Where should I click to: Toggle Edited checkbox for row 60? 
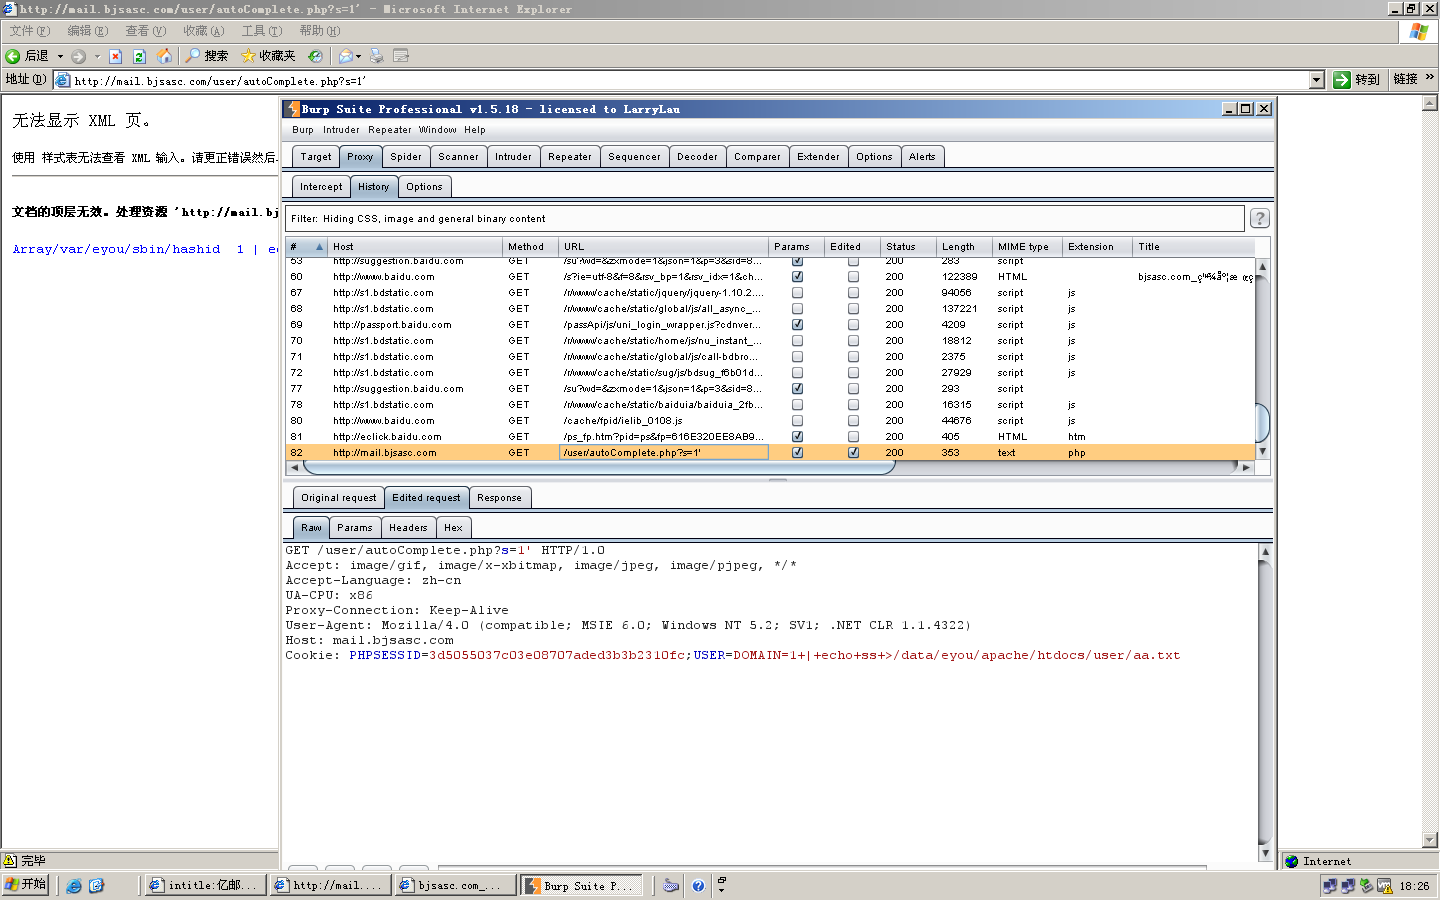(x=853, y=276)
